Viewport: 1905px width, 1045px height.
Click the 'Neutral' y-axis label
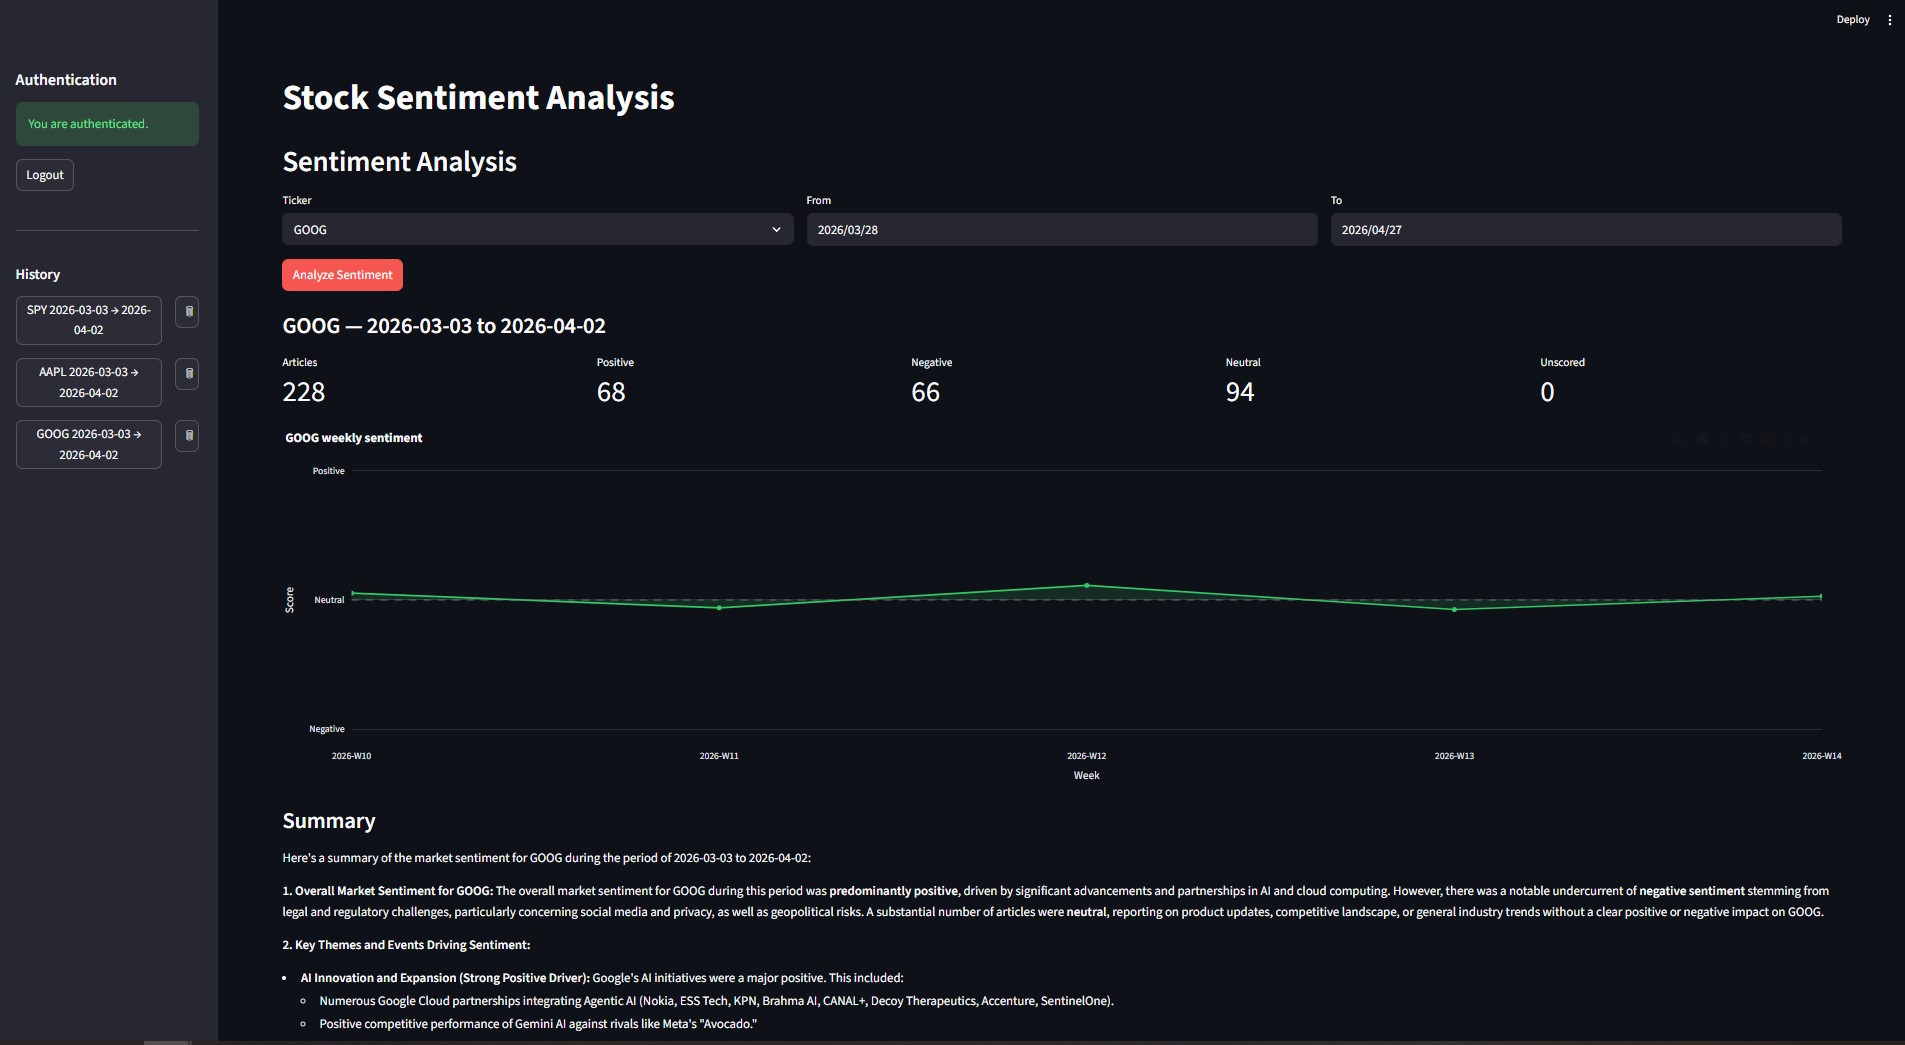pyautogui.click(x=329, y=600)
